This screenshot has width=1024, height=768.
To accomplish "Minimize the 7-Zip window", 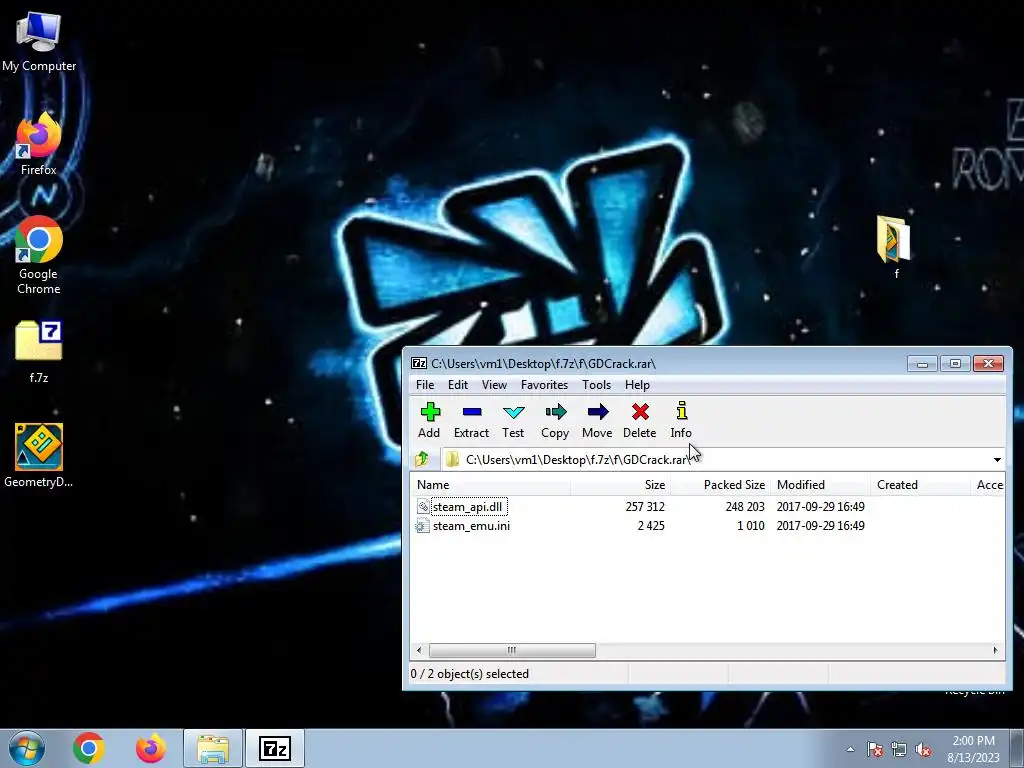I will (x=923, y=363).
